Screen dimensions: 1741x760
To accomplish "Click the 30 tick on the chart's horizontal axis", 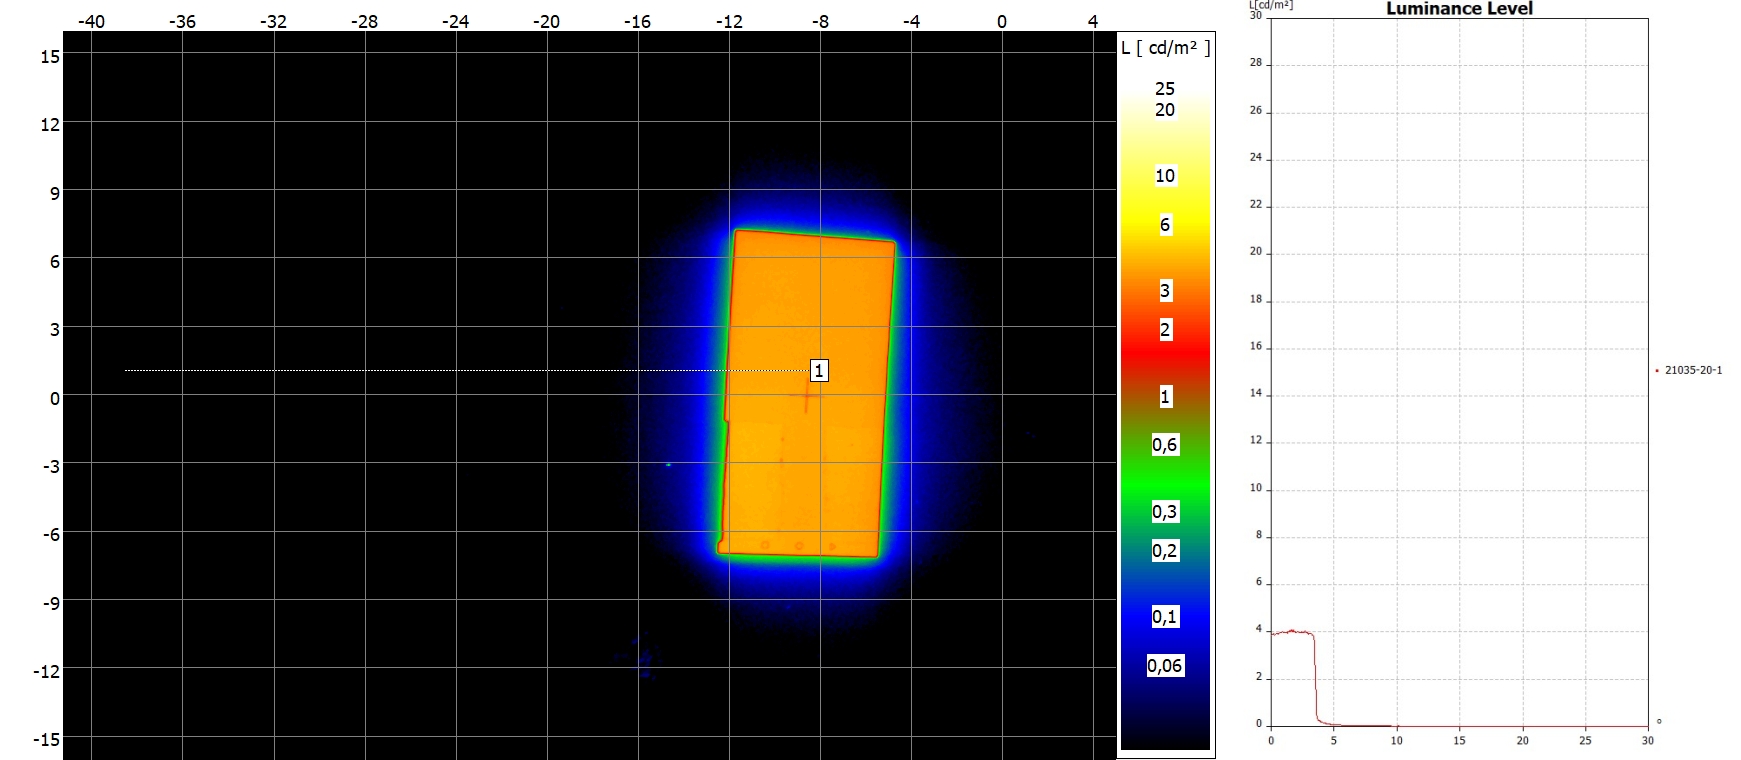I will 1647,741.
